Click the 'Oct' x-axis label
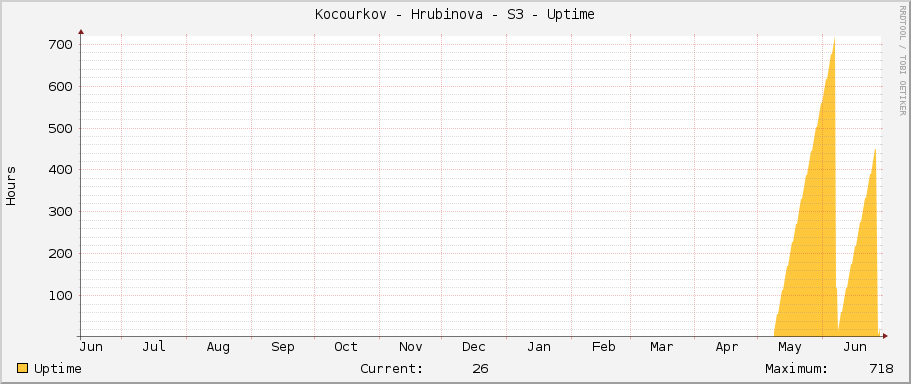The image size is (911, 384). (346, 347)
